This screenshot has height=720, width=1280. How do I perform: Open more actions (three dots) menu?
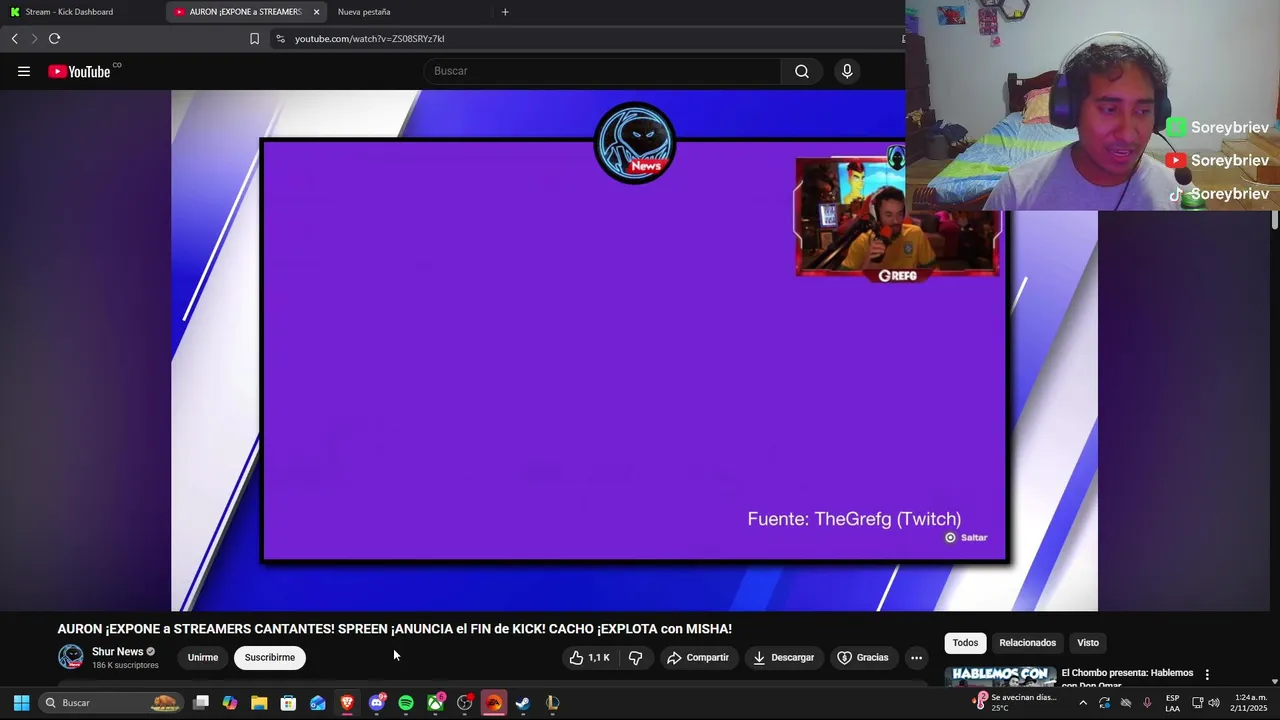pos(916,657)
